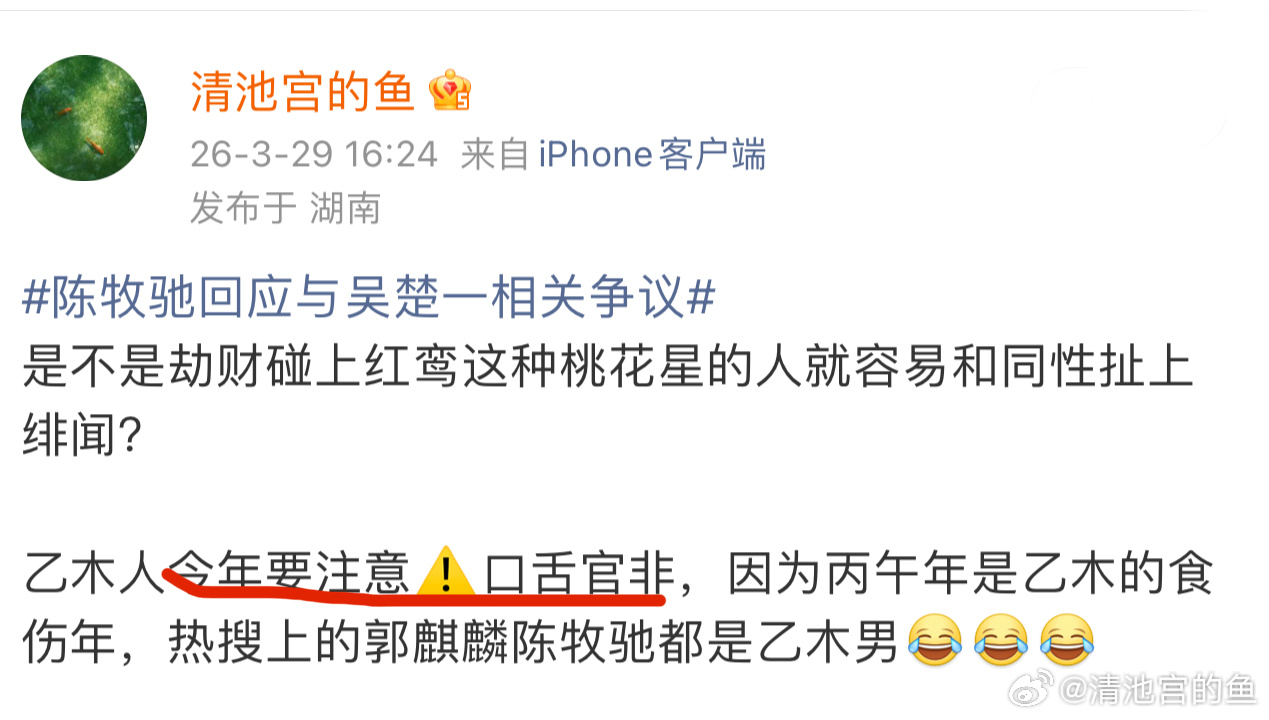Tap the username 清池宫的鱼
1269x720 pixels.
click(303, 93)
